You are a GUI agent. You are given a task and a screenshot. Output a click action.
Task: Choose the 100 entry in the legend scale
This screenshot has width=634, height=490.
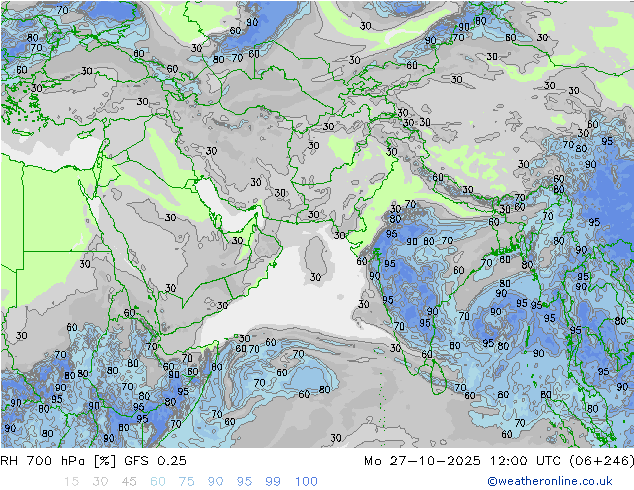pyautogui.click(x=306, y=481)
